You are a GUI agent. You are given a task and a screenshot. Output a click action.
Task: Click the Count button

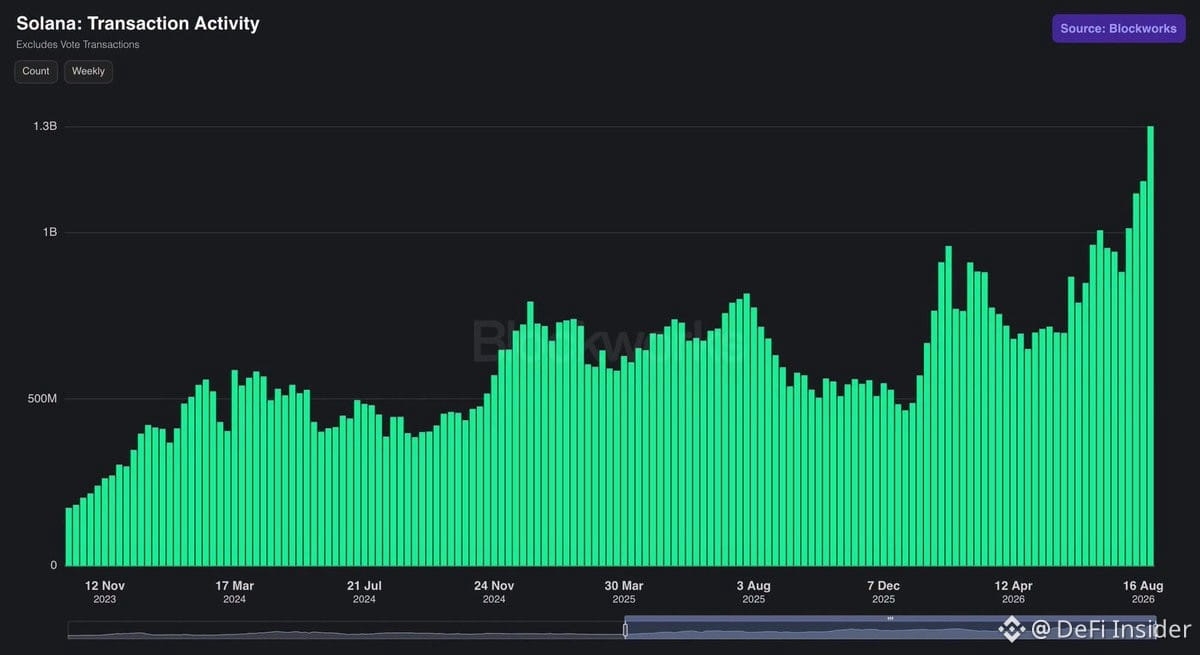coord(36,72)
